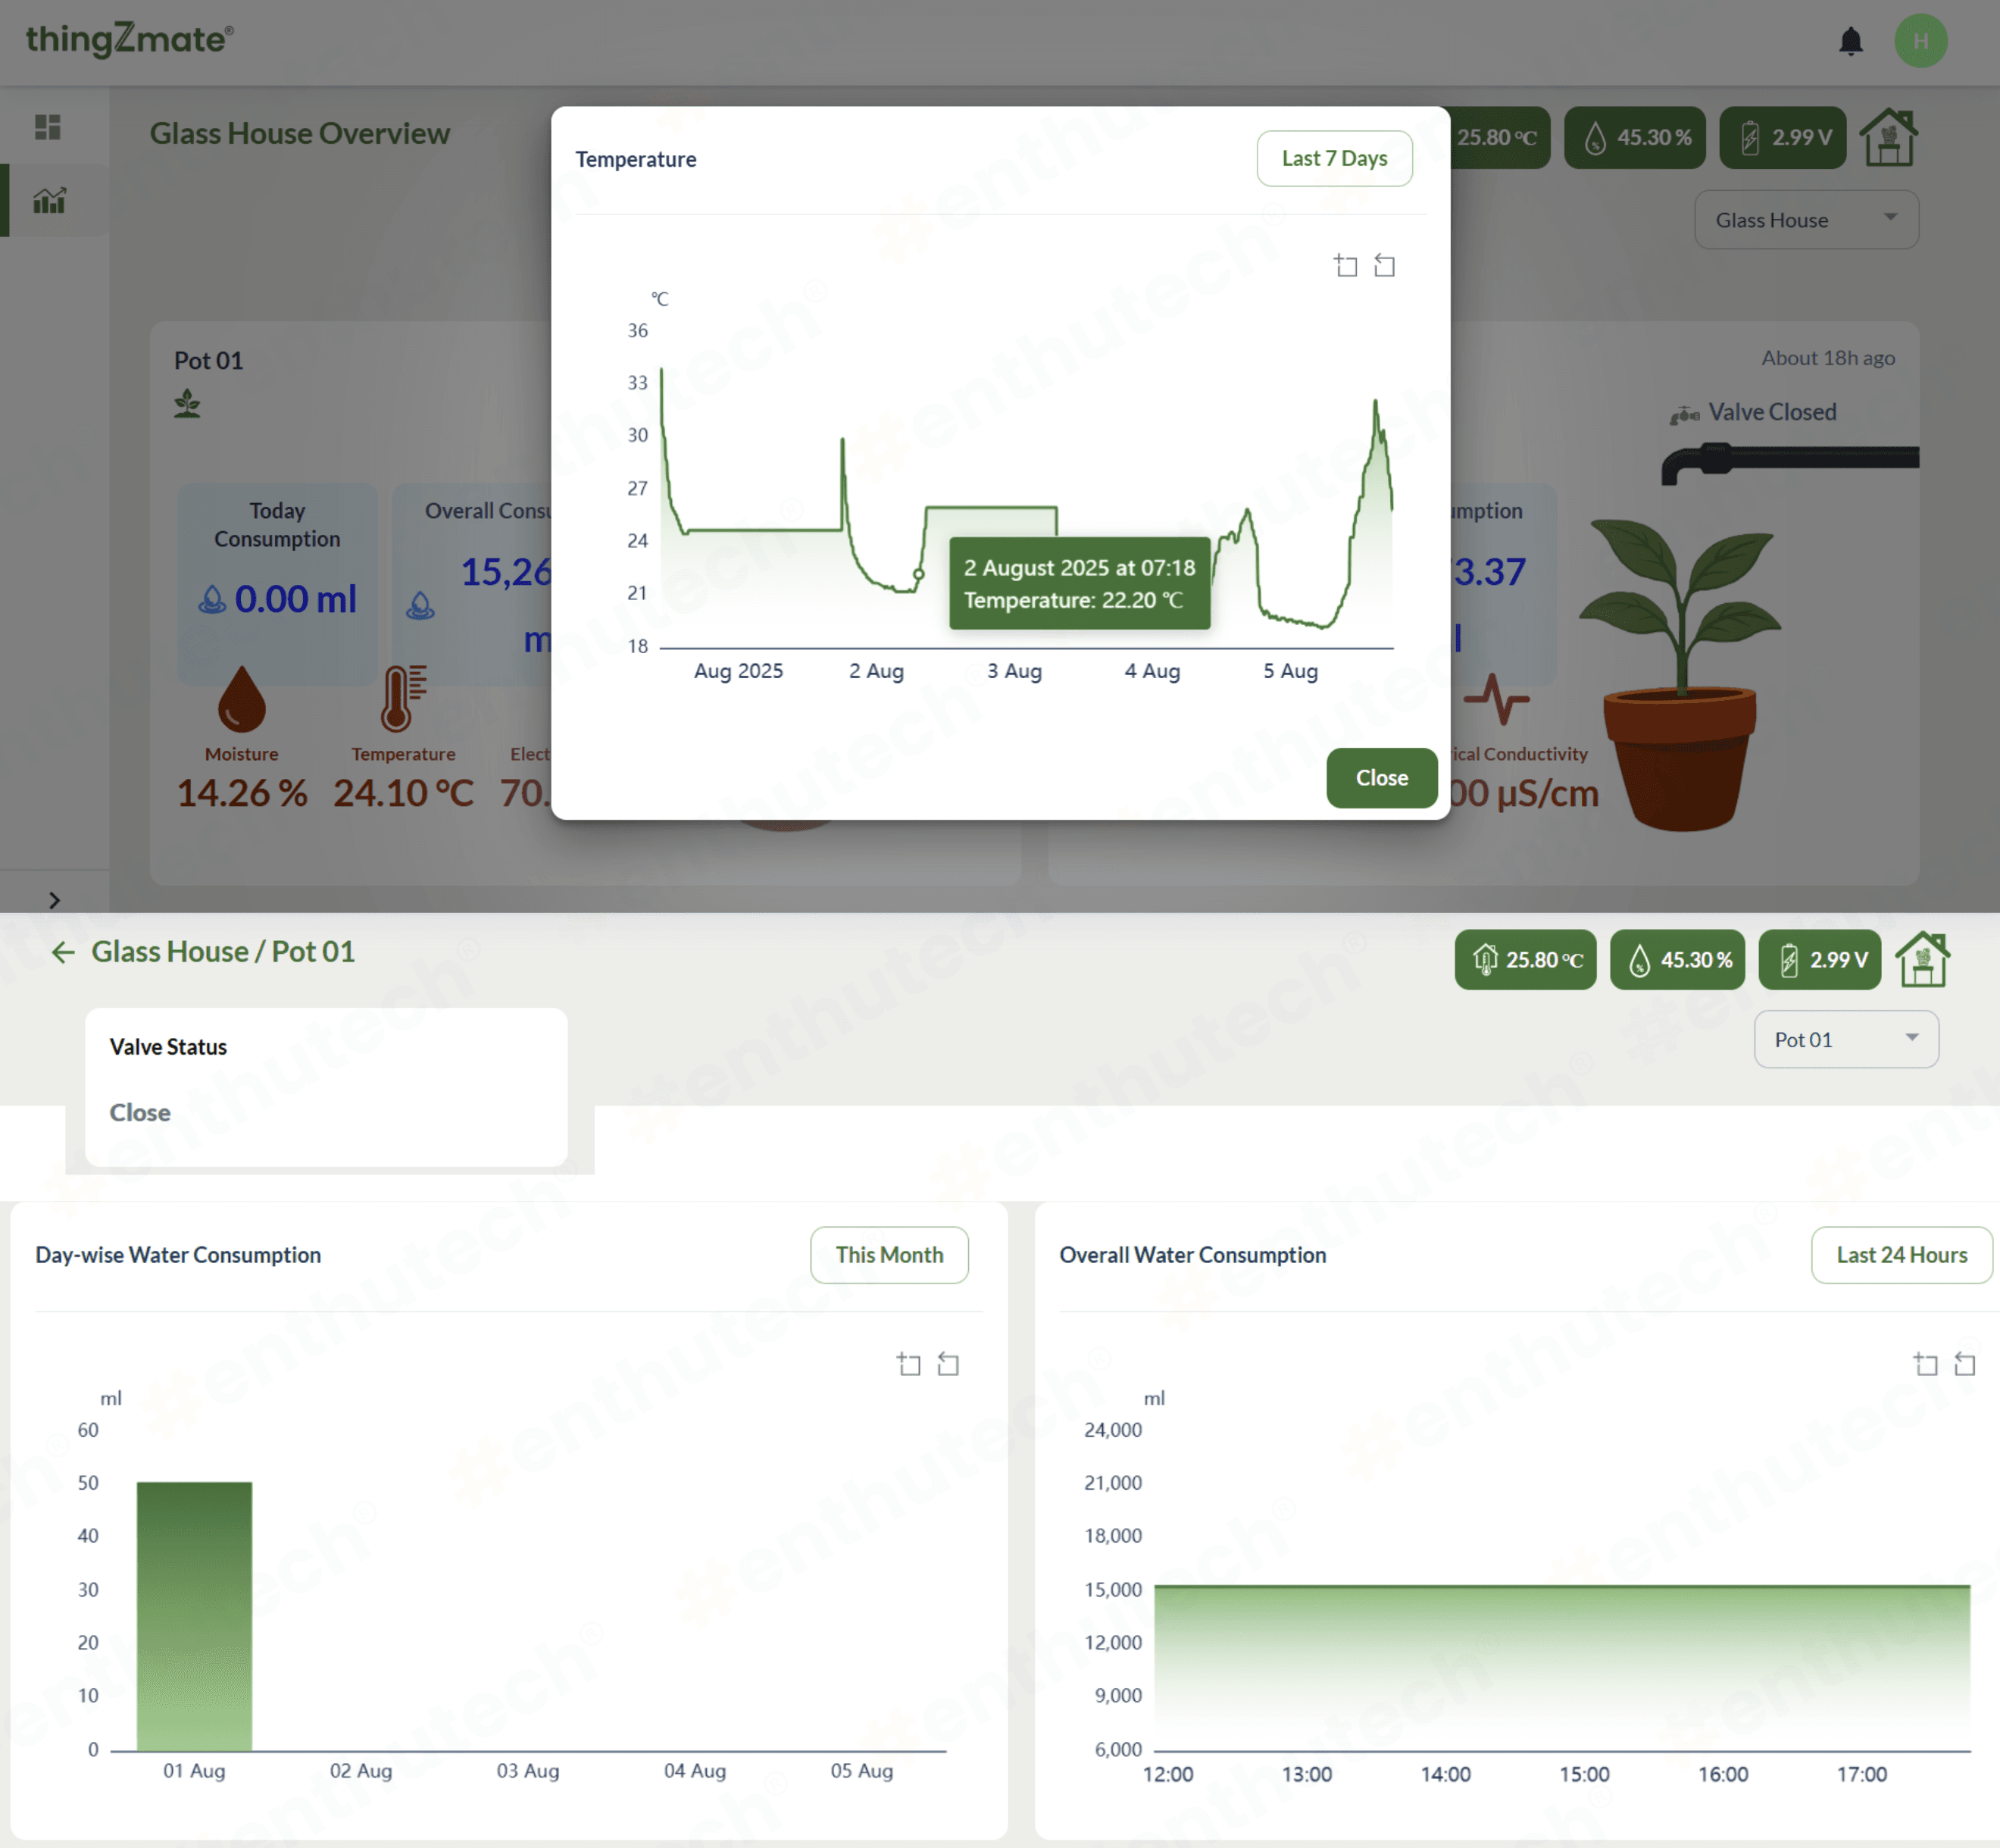Screen dimensions: 2000x1848
Task: Change Overall Water Consumption range Last 24 Hours
Action: 1901,1254
